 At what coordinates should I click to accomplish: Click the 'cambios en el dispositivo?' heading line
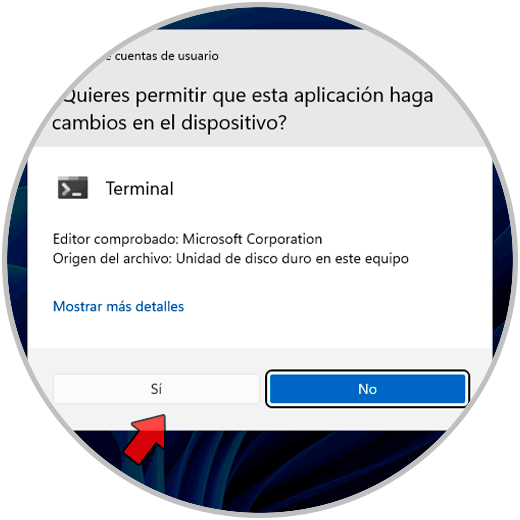tap(169, 123)
